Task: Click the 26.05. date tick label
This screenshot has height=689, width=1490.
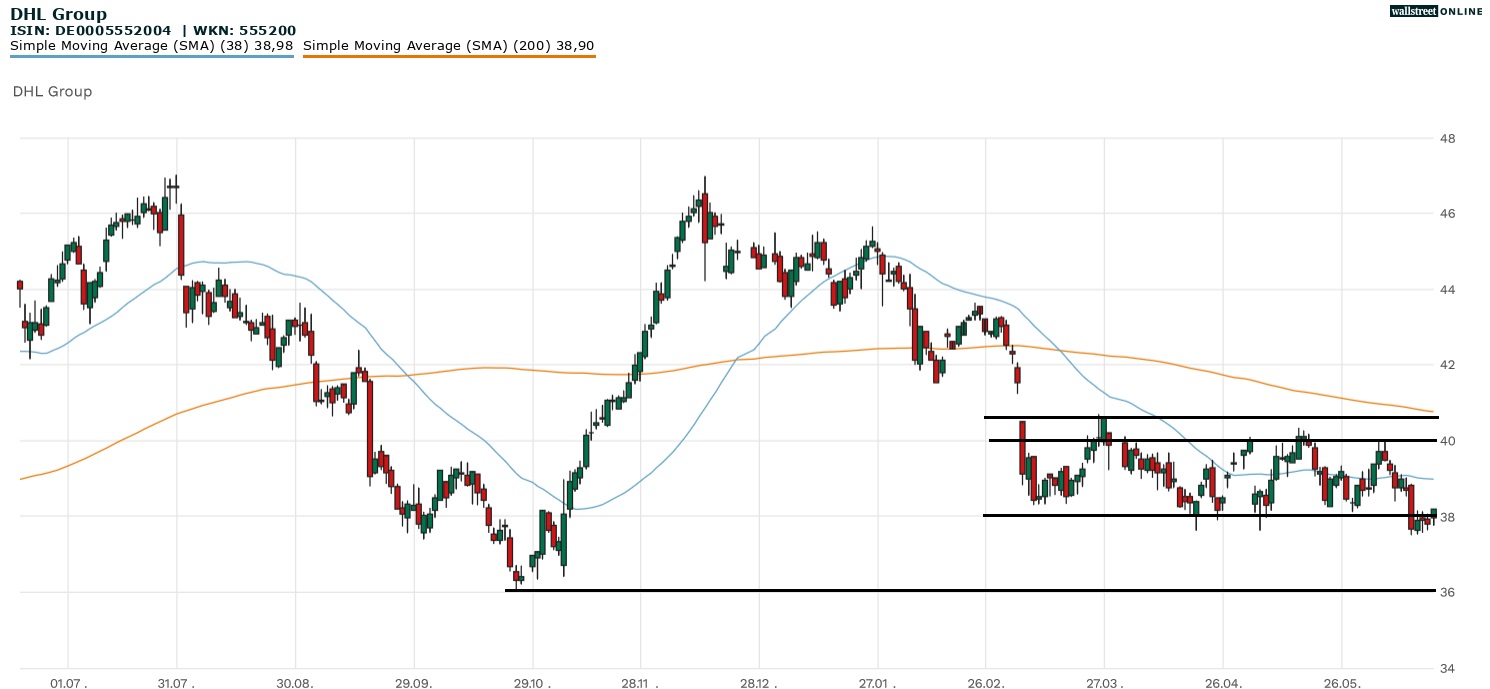Action: point(1340,682)
